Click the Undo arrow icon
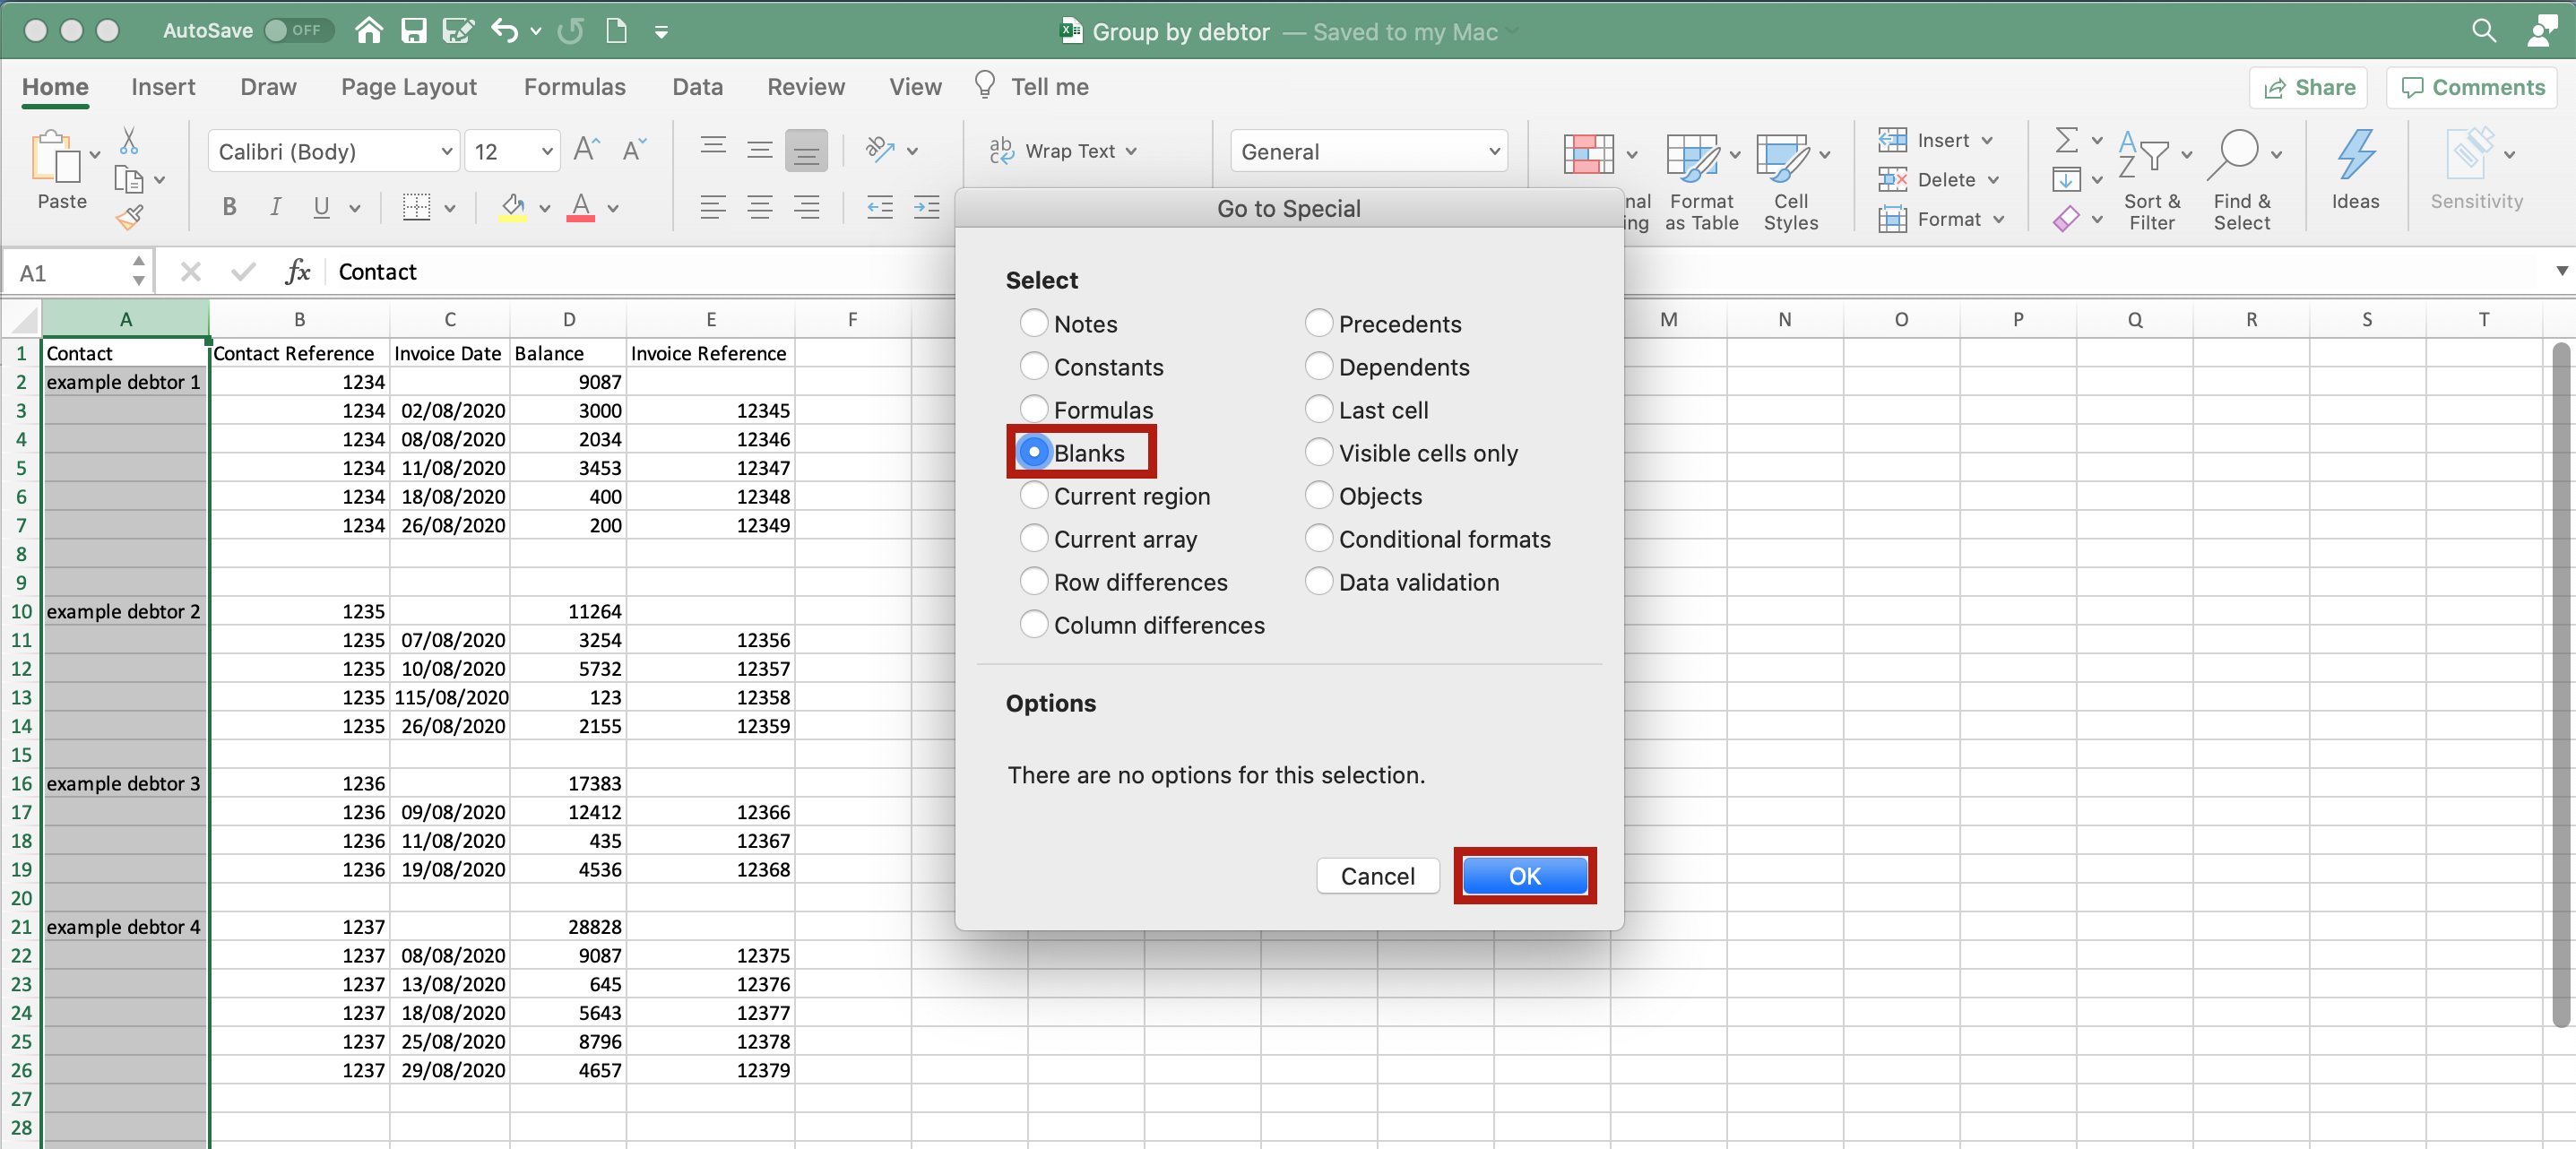 [505, 31]
